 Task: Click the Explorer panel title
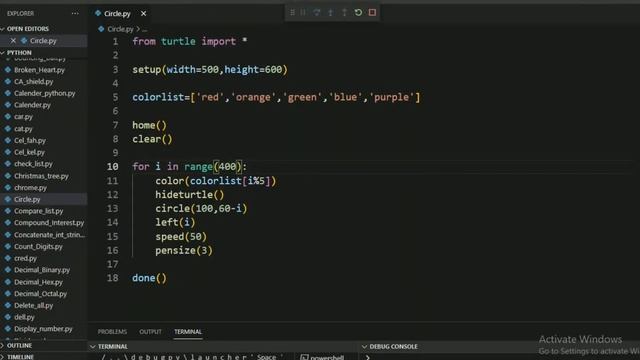click(20, 13)
